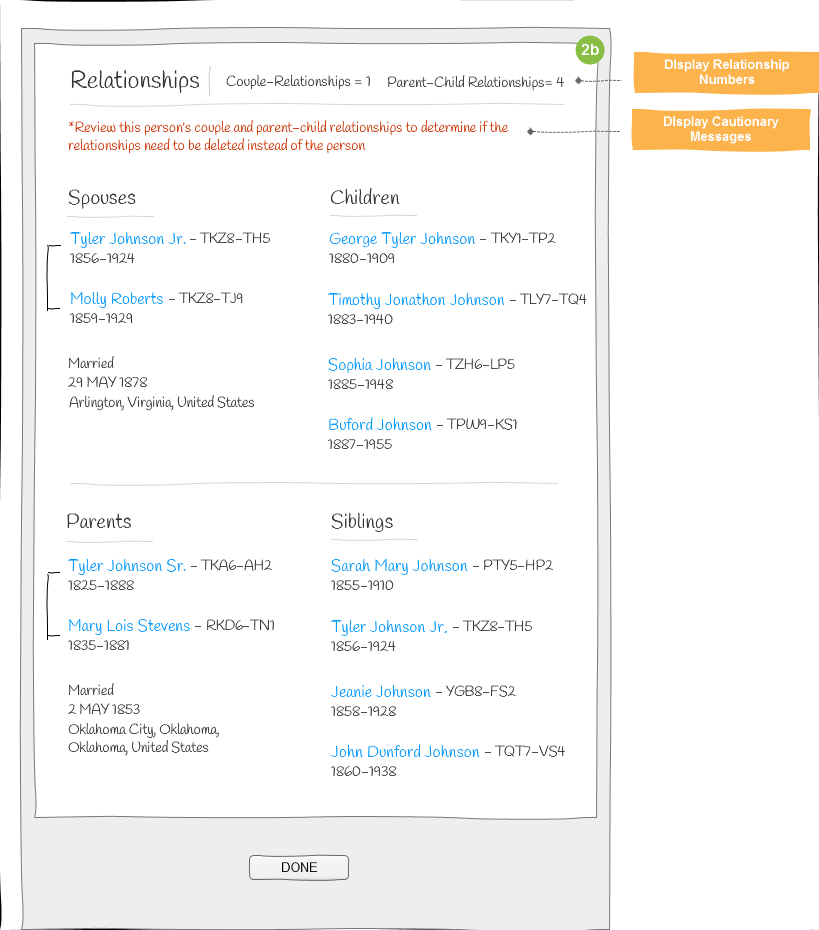Click Arlington, Virginia, United States
The image size is (819, 930).
[161, 402]
